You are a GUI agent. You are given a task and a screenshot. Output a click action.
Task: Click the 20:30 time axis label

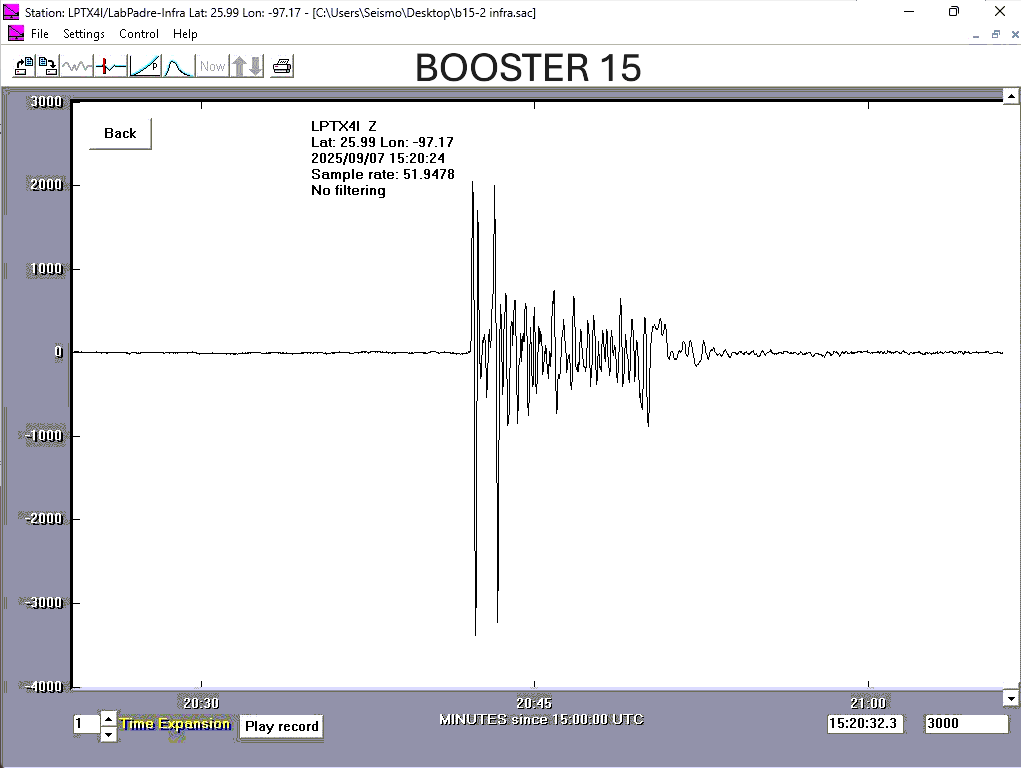point(201,703)
